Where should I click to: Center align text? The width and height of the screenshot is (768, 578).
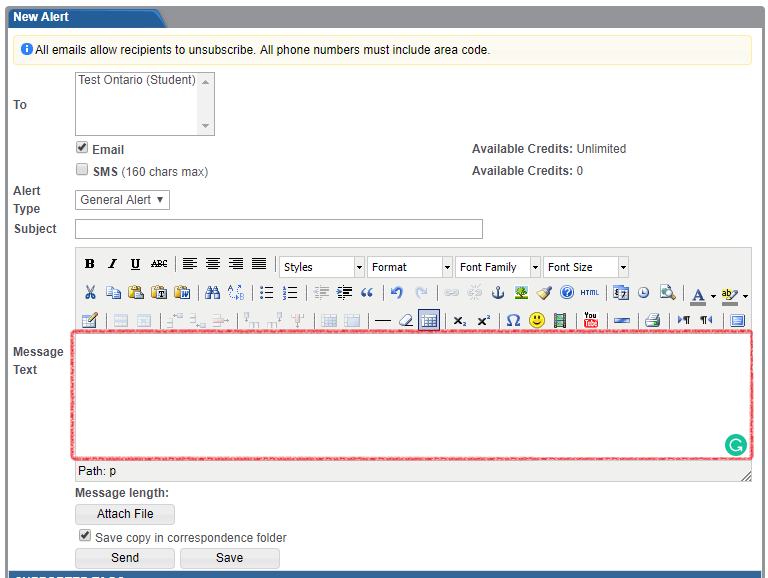(213, 264)
